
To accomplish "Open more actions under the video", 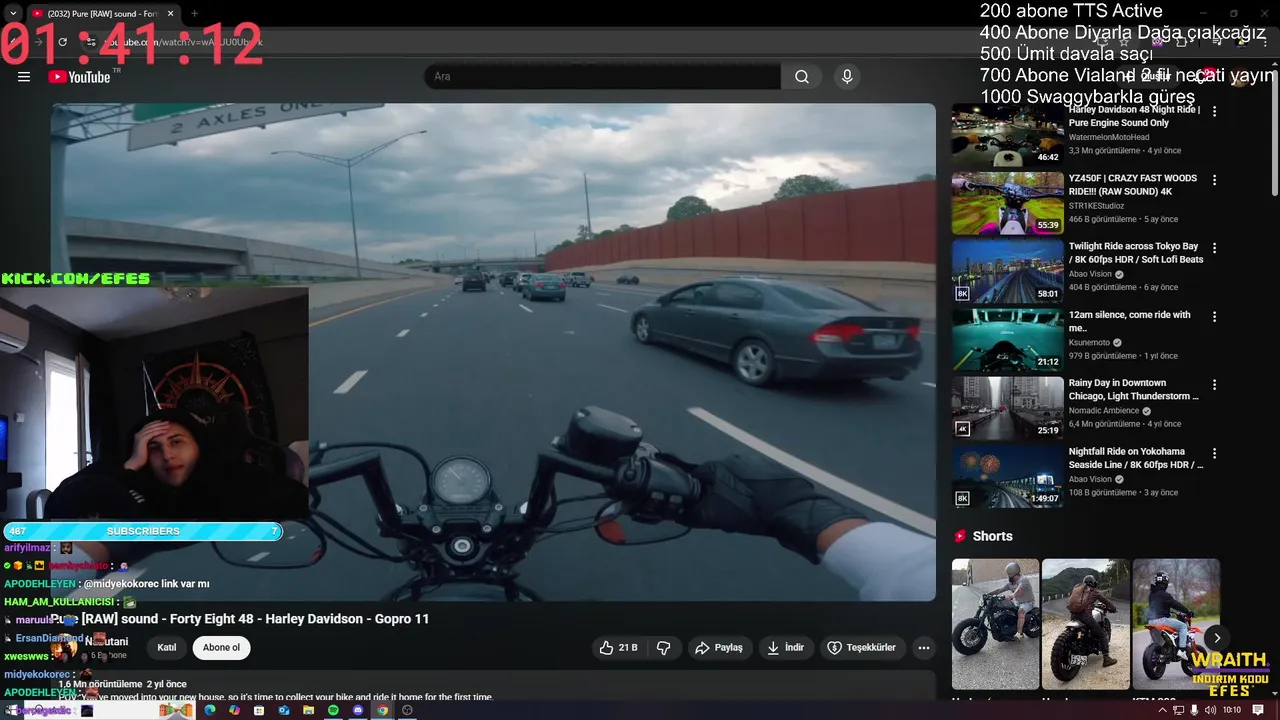I will pyautogui.click(x=923, y=648).
